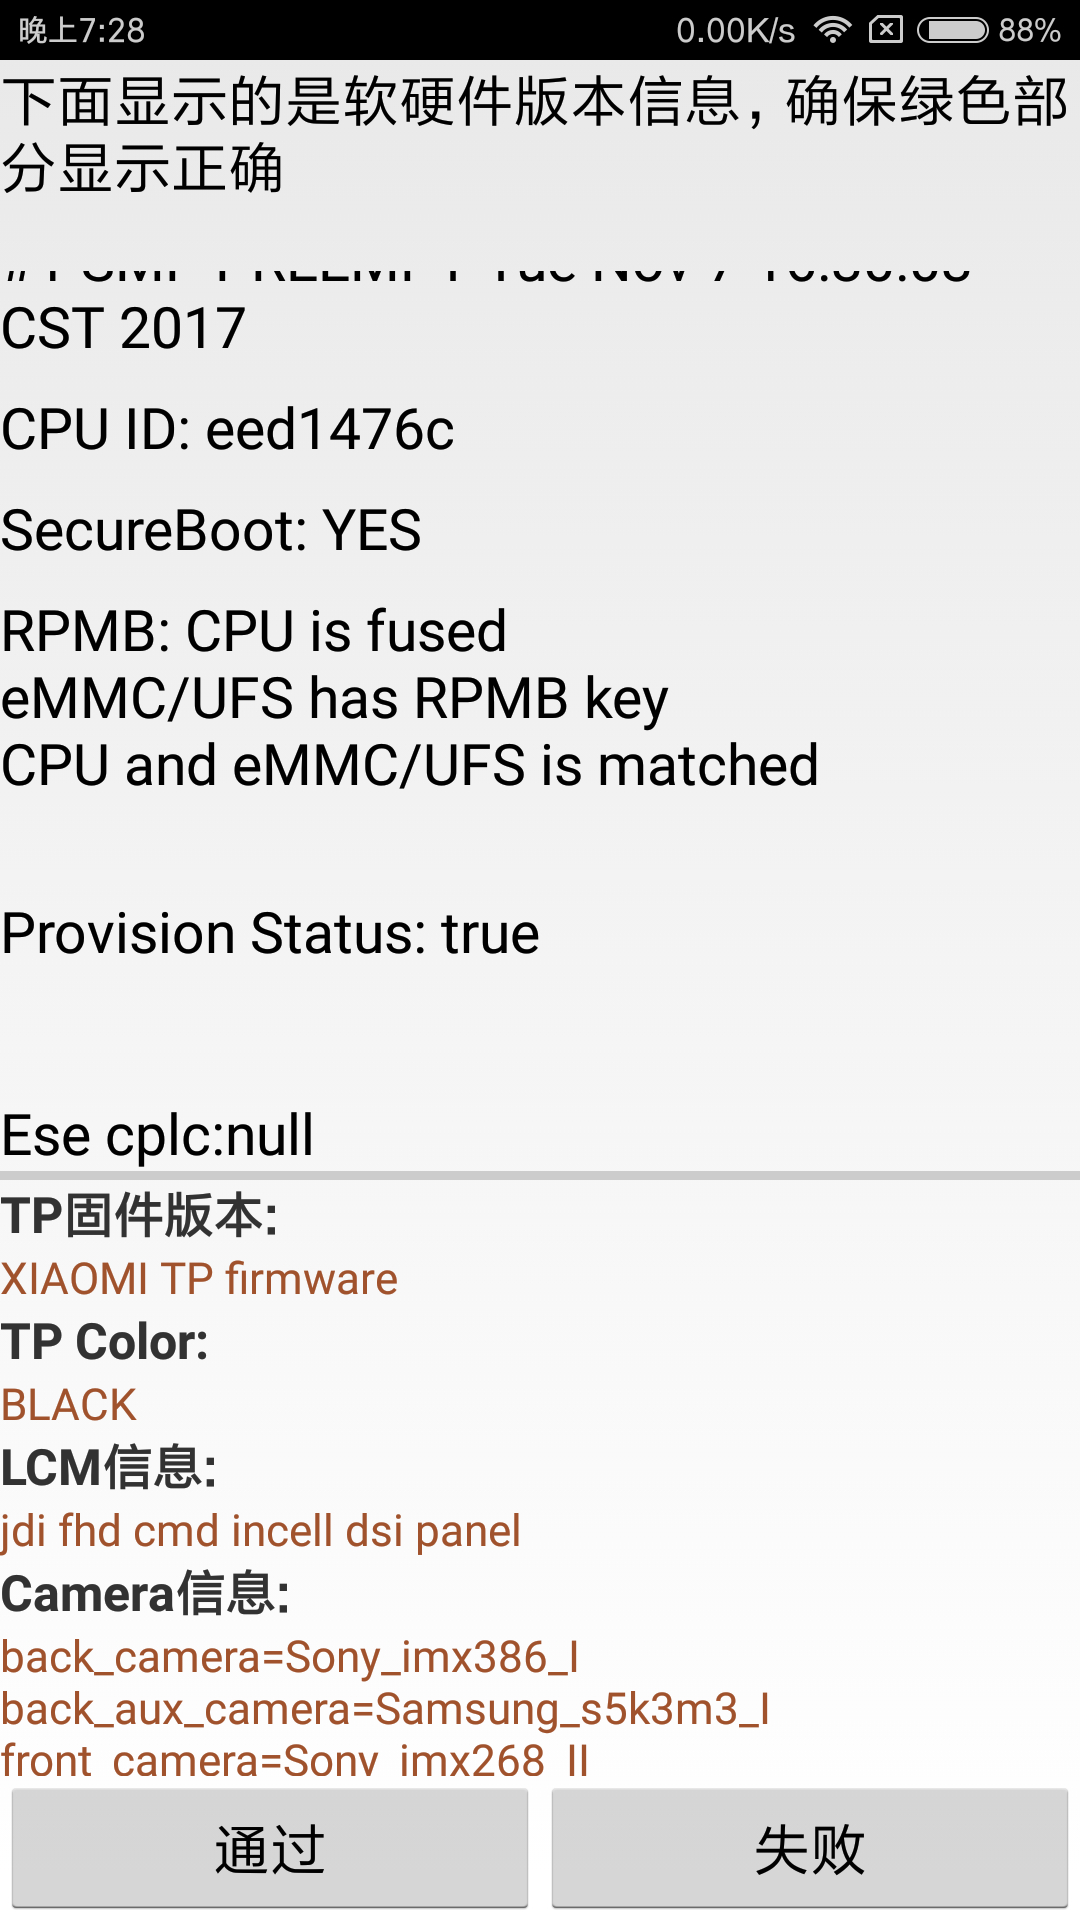Tap the Wi-Fi status icon

pos(833,30)
